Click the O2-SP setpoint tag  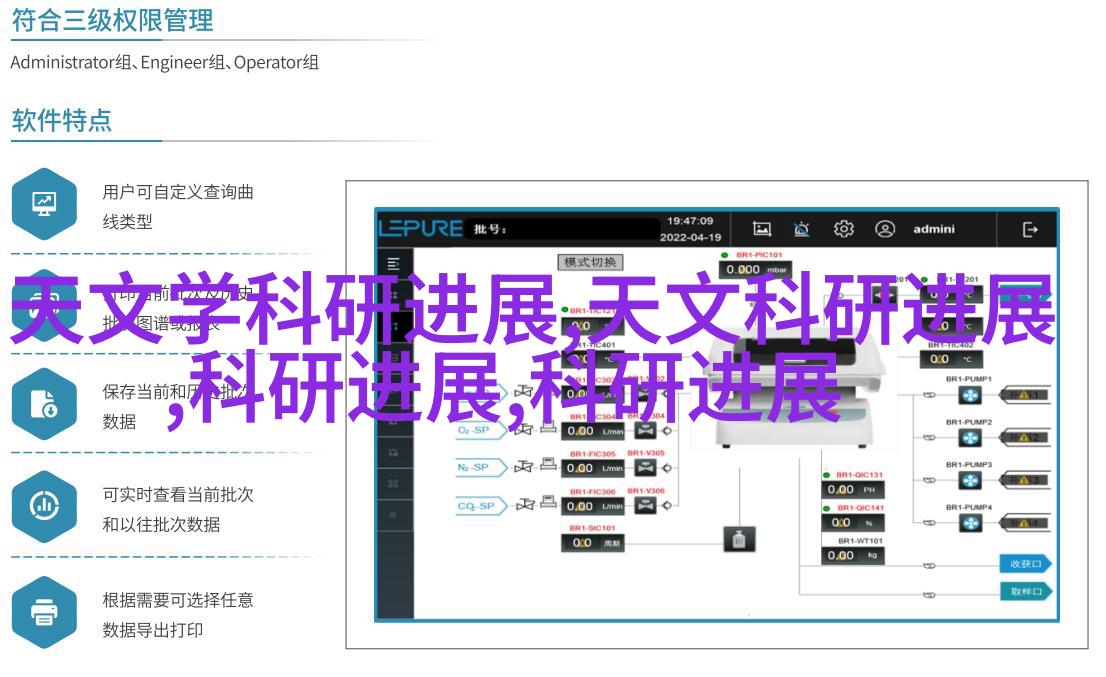point(481,429)
